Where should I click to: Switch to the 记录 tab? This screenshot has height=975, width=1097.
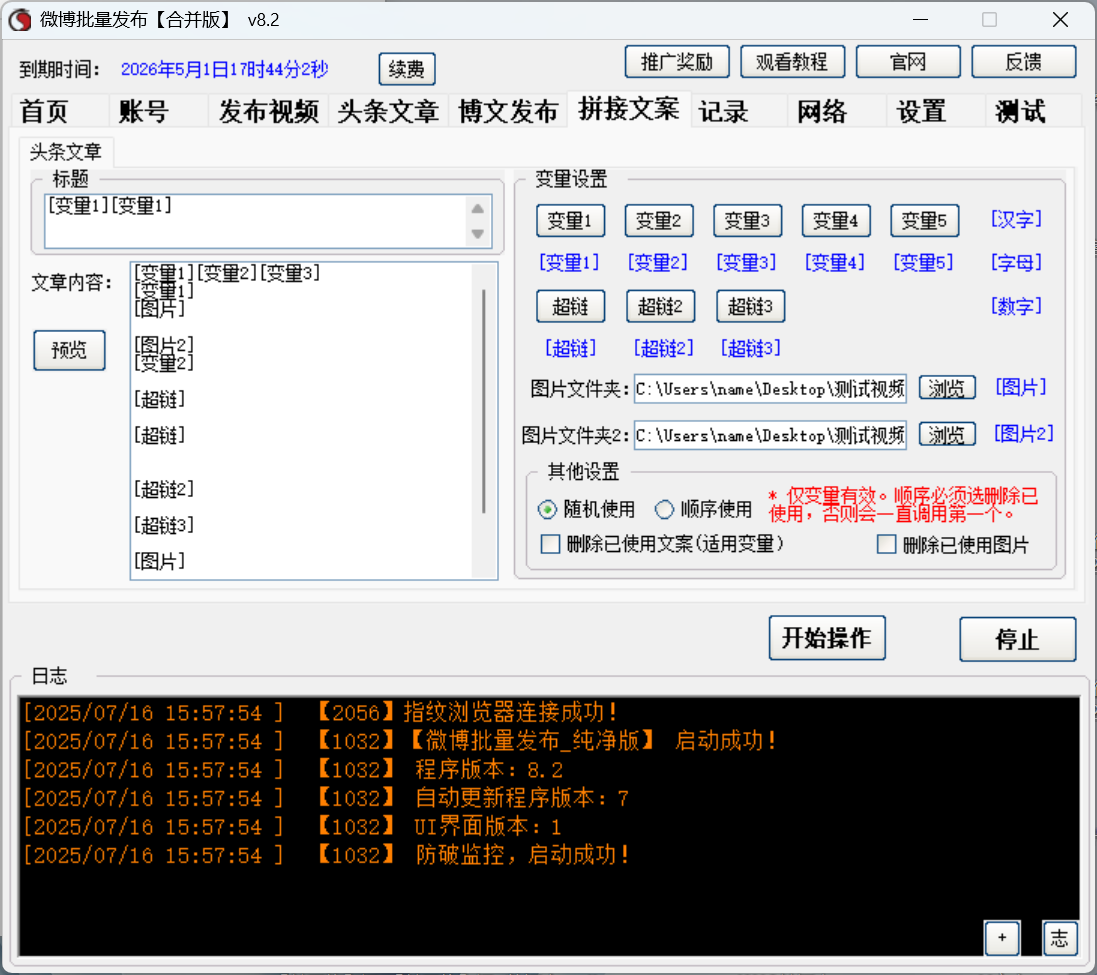click(723, 111)
